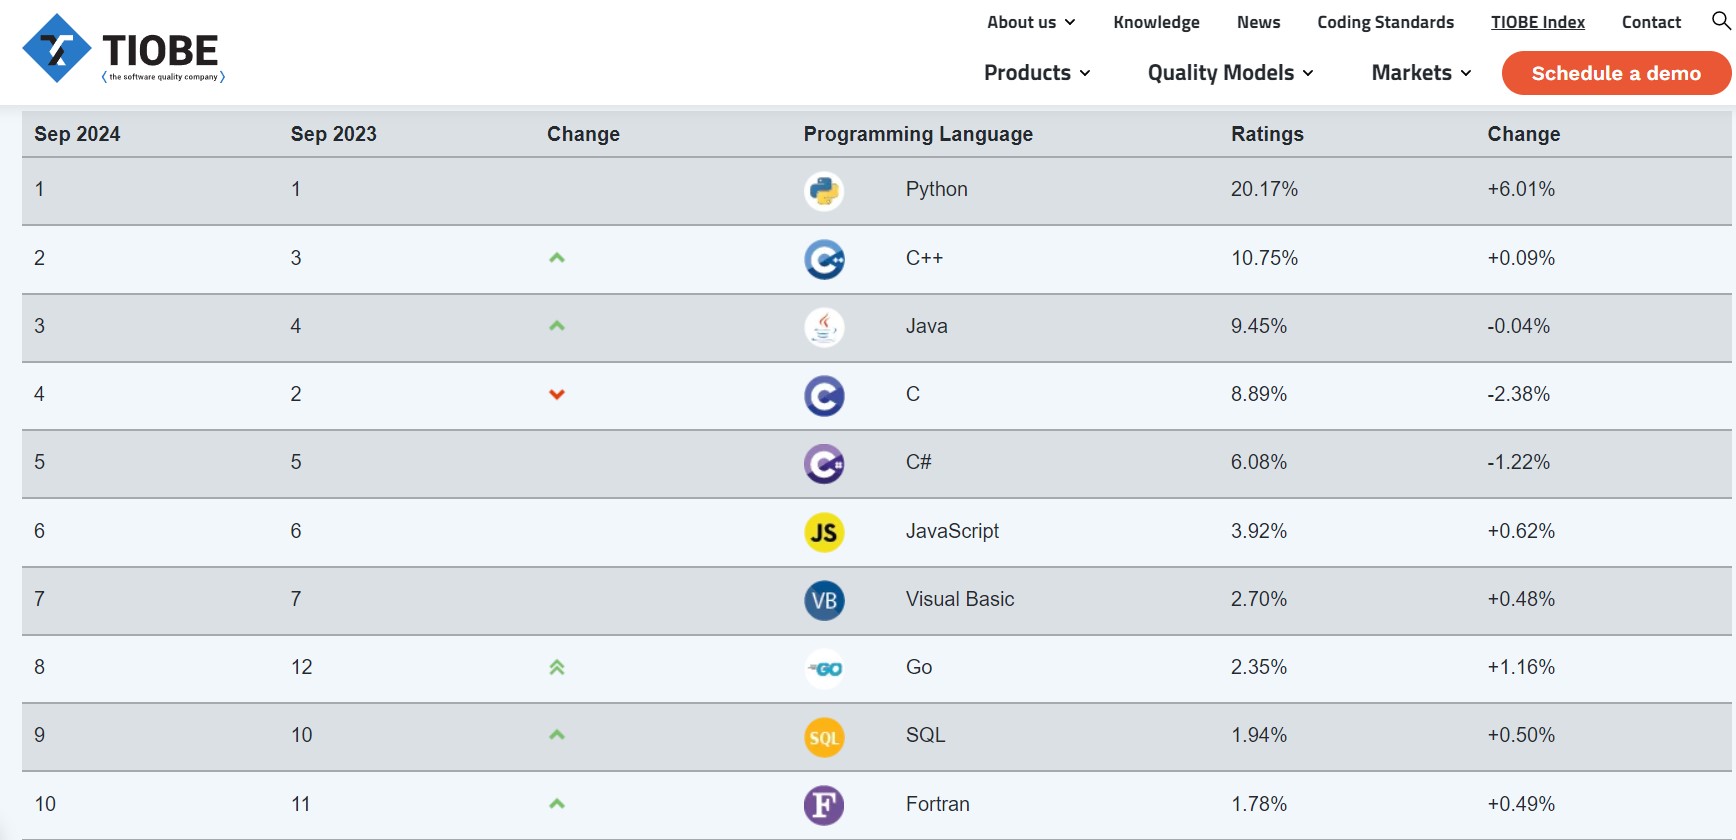
Task: Click the yellow JavaScript JS icon
Action: tap(824, 532)
